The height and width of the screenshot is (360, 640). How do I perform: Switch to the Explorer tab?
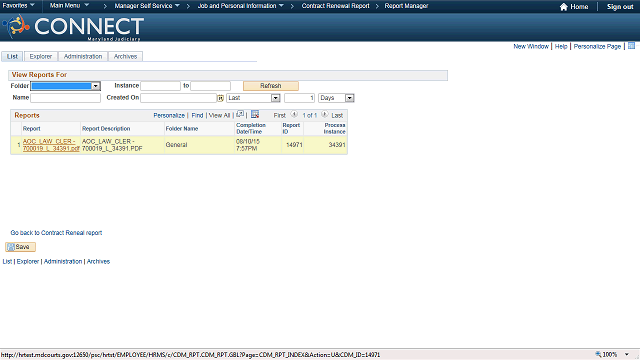(x=41, y=56)
